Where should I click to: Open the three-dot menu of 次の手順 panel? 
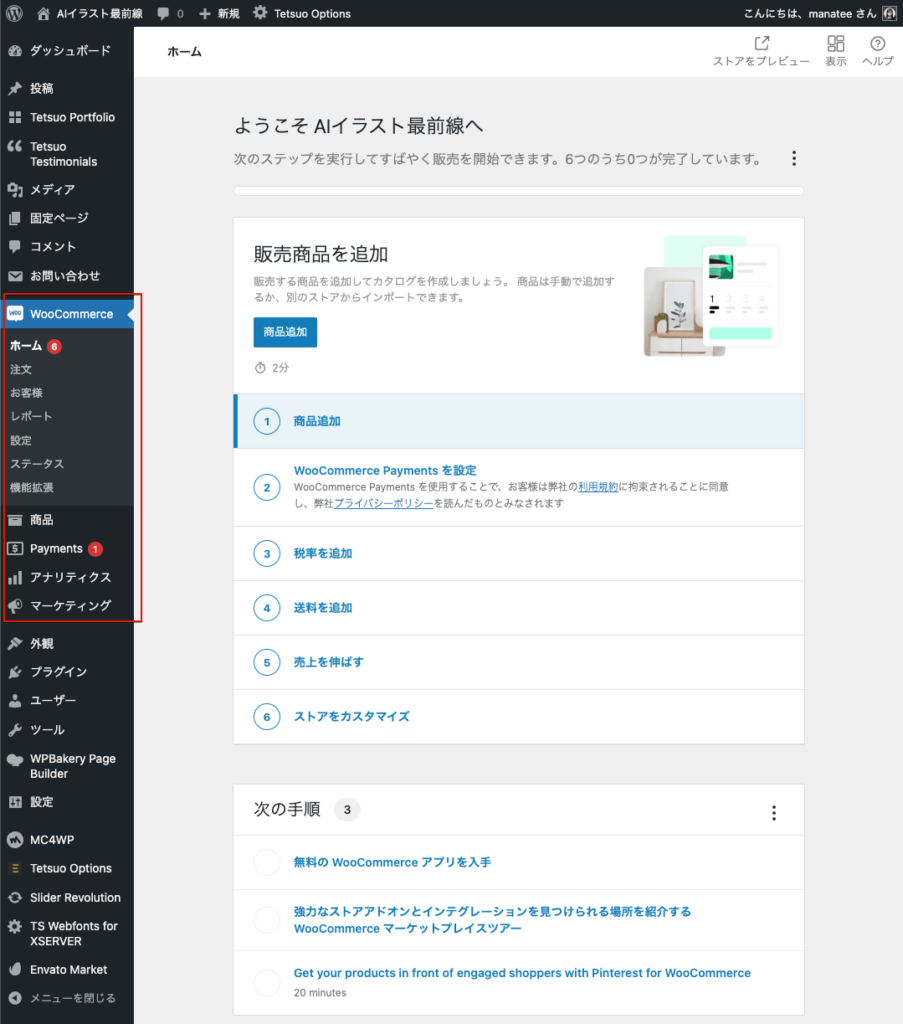(x=773, y=813)
